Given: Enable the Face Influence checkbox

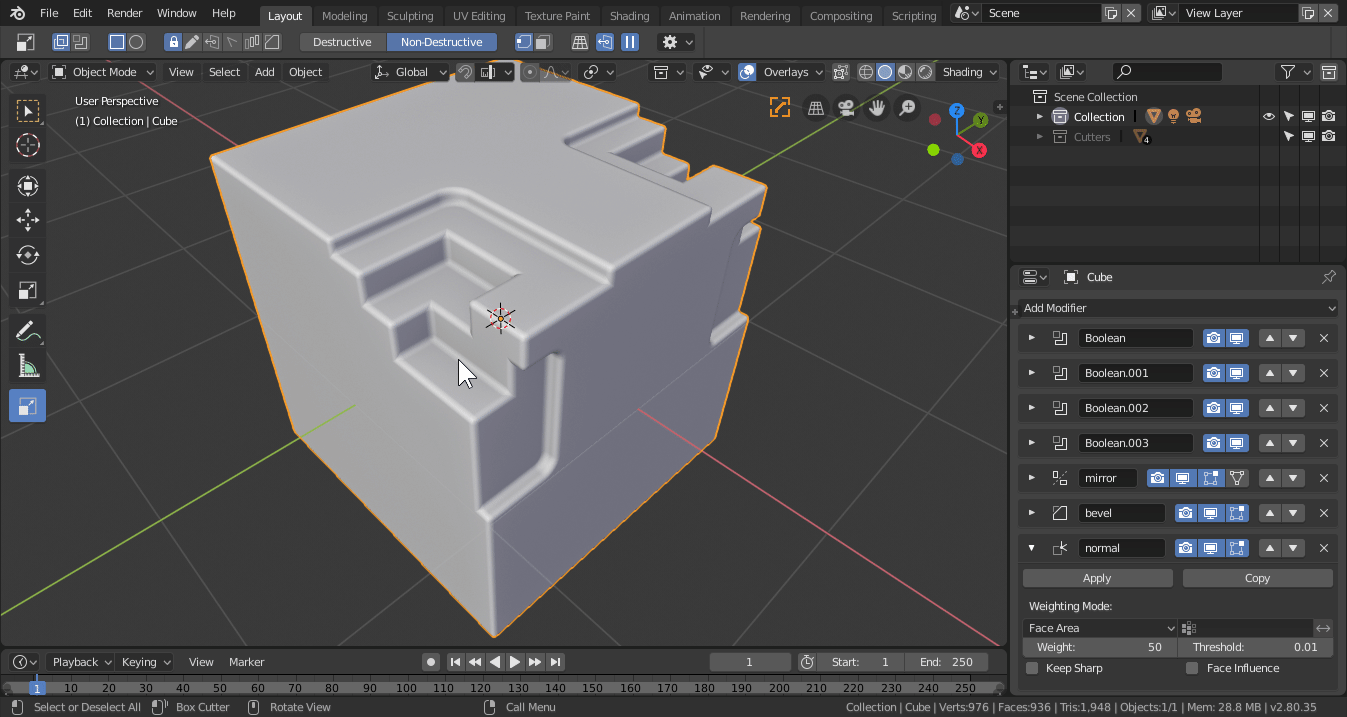Looking at the screenshot, I should pyautogui.click(x=1192, y=668).
